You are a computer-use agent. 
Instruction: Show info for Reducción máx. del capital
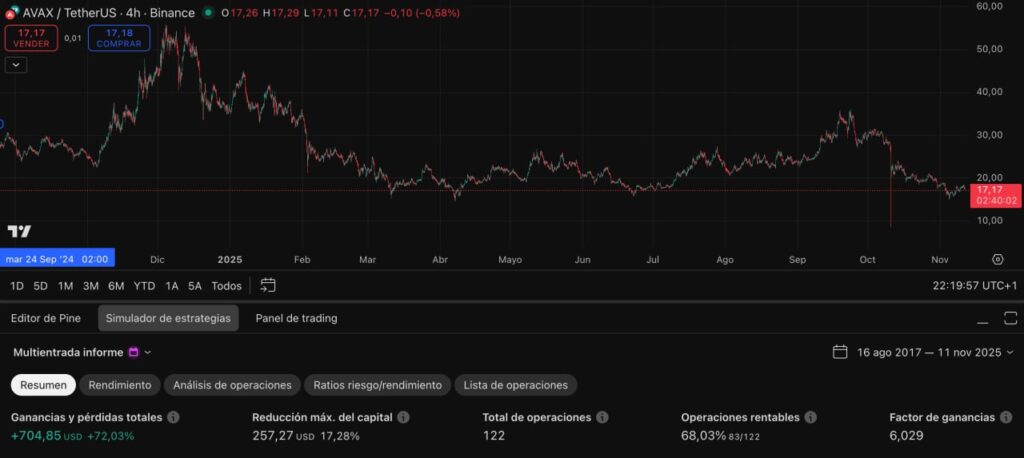[x=404, y=417]
